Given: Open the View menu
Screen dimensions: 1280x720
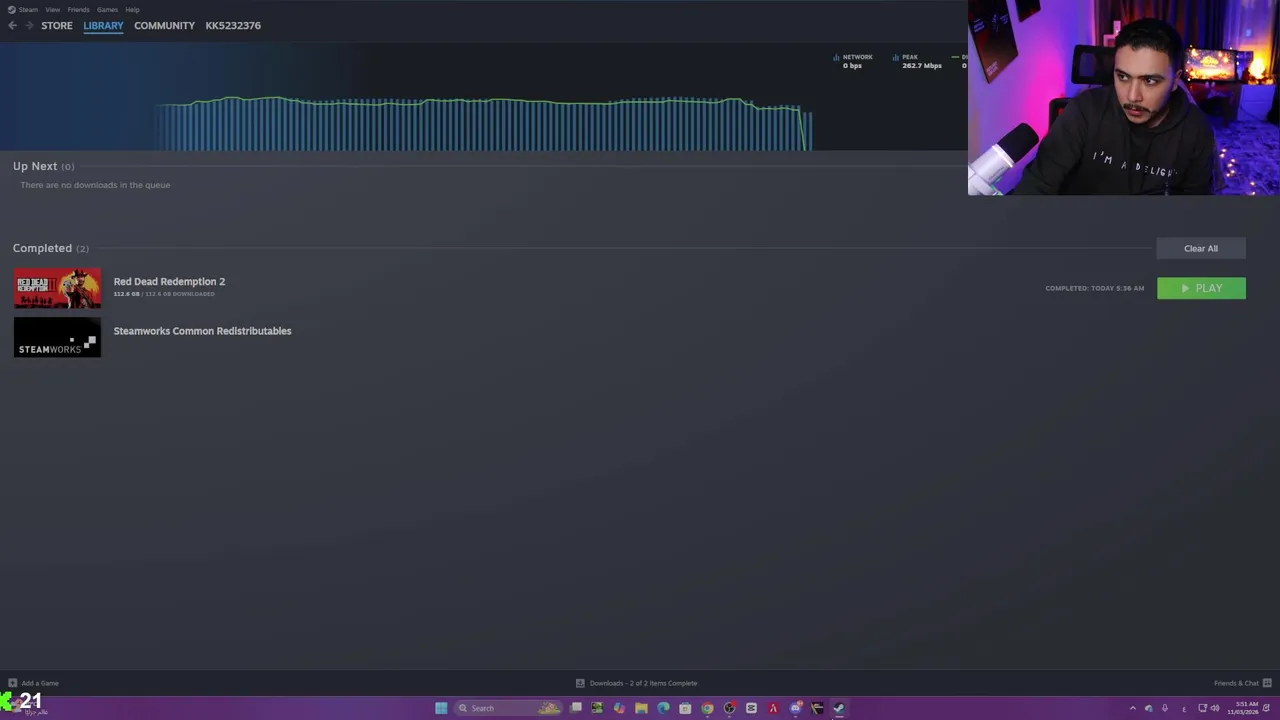Looking at the screenshot, I should coord(52,9).
